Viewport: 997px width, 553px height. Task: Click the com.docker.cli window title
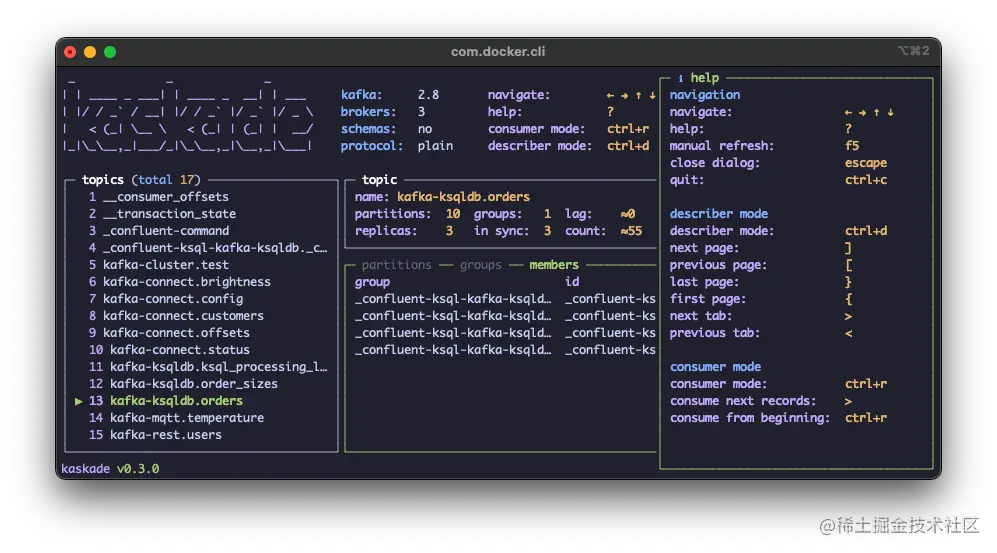(x=498, y=51)
